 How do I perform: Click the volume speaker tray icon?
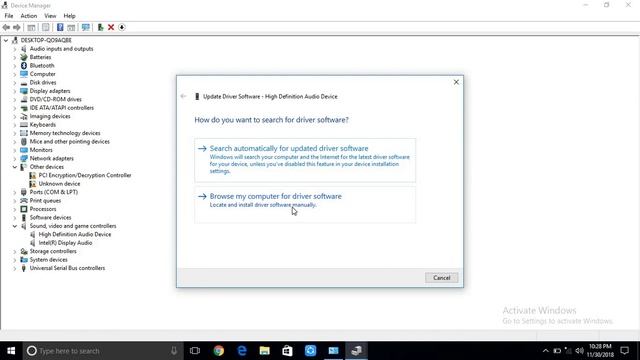point(579,351)
